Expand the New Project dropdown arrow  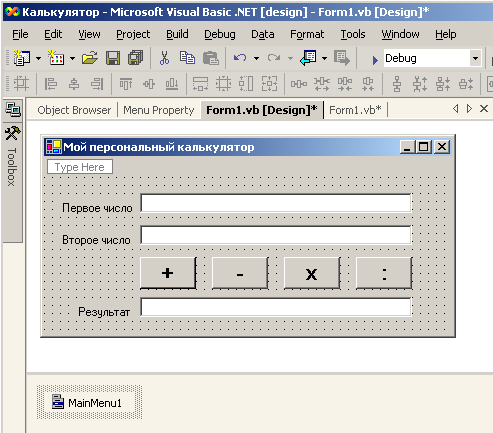click(x=39, y=58)
